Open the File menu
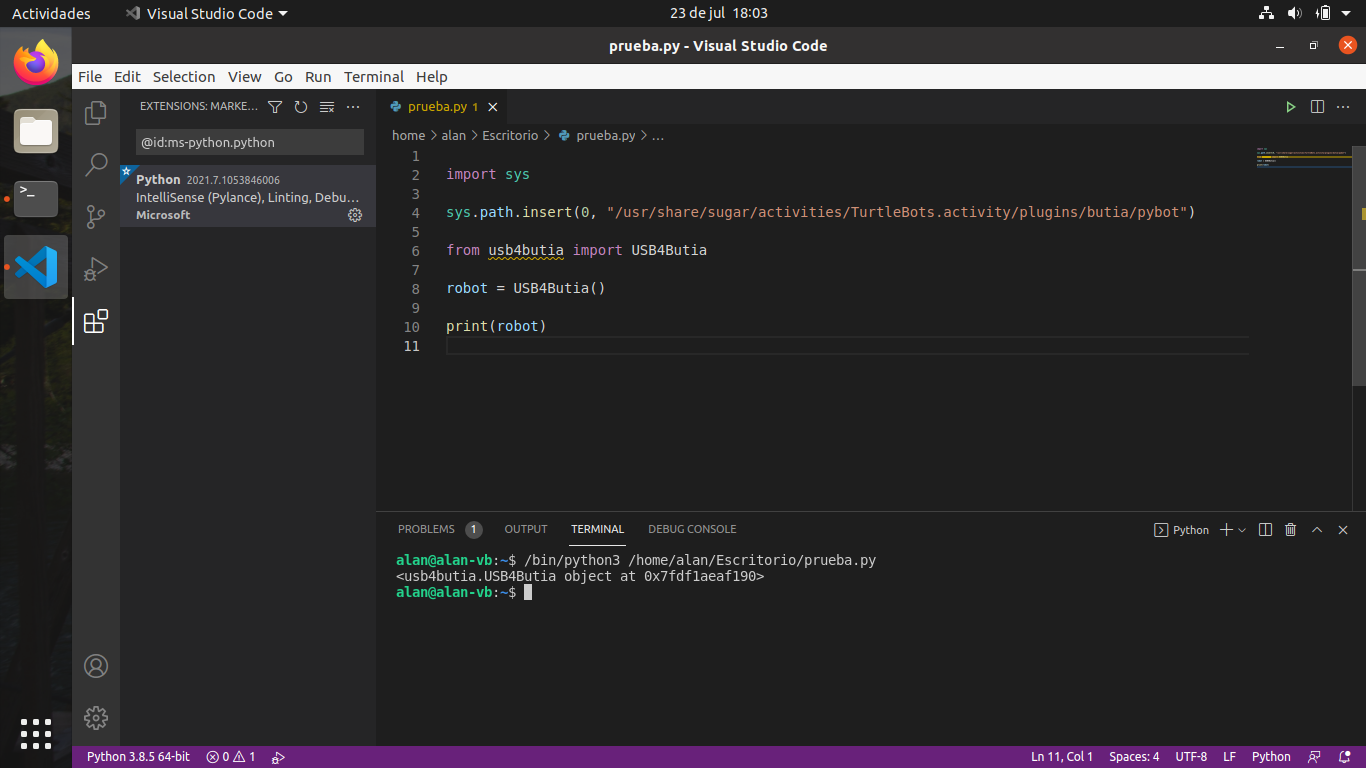Viewport: 1366px width, 768px height. pos(90,77)
